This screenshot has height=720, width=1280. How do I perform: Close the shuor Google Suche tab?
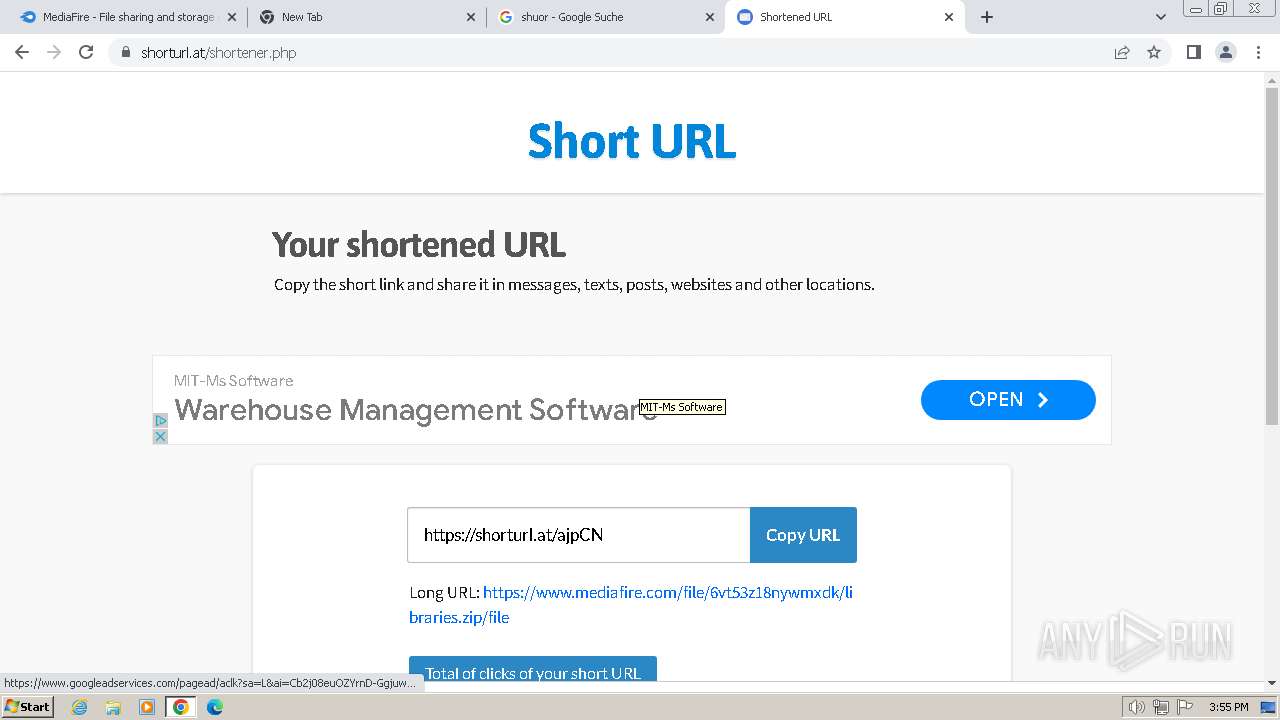[x=710, y=17]
